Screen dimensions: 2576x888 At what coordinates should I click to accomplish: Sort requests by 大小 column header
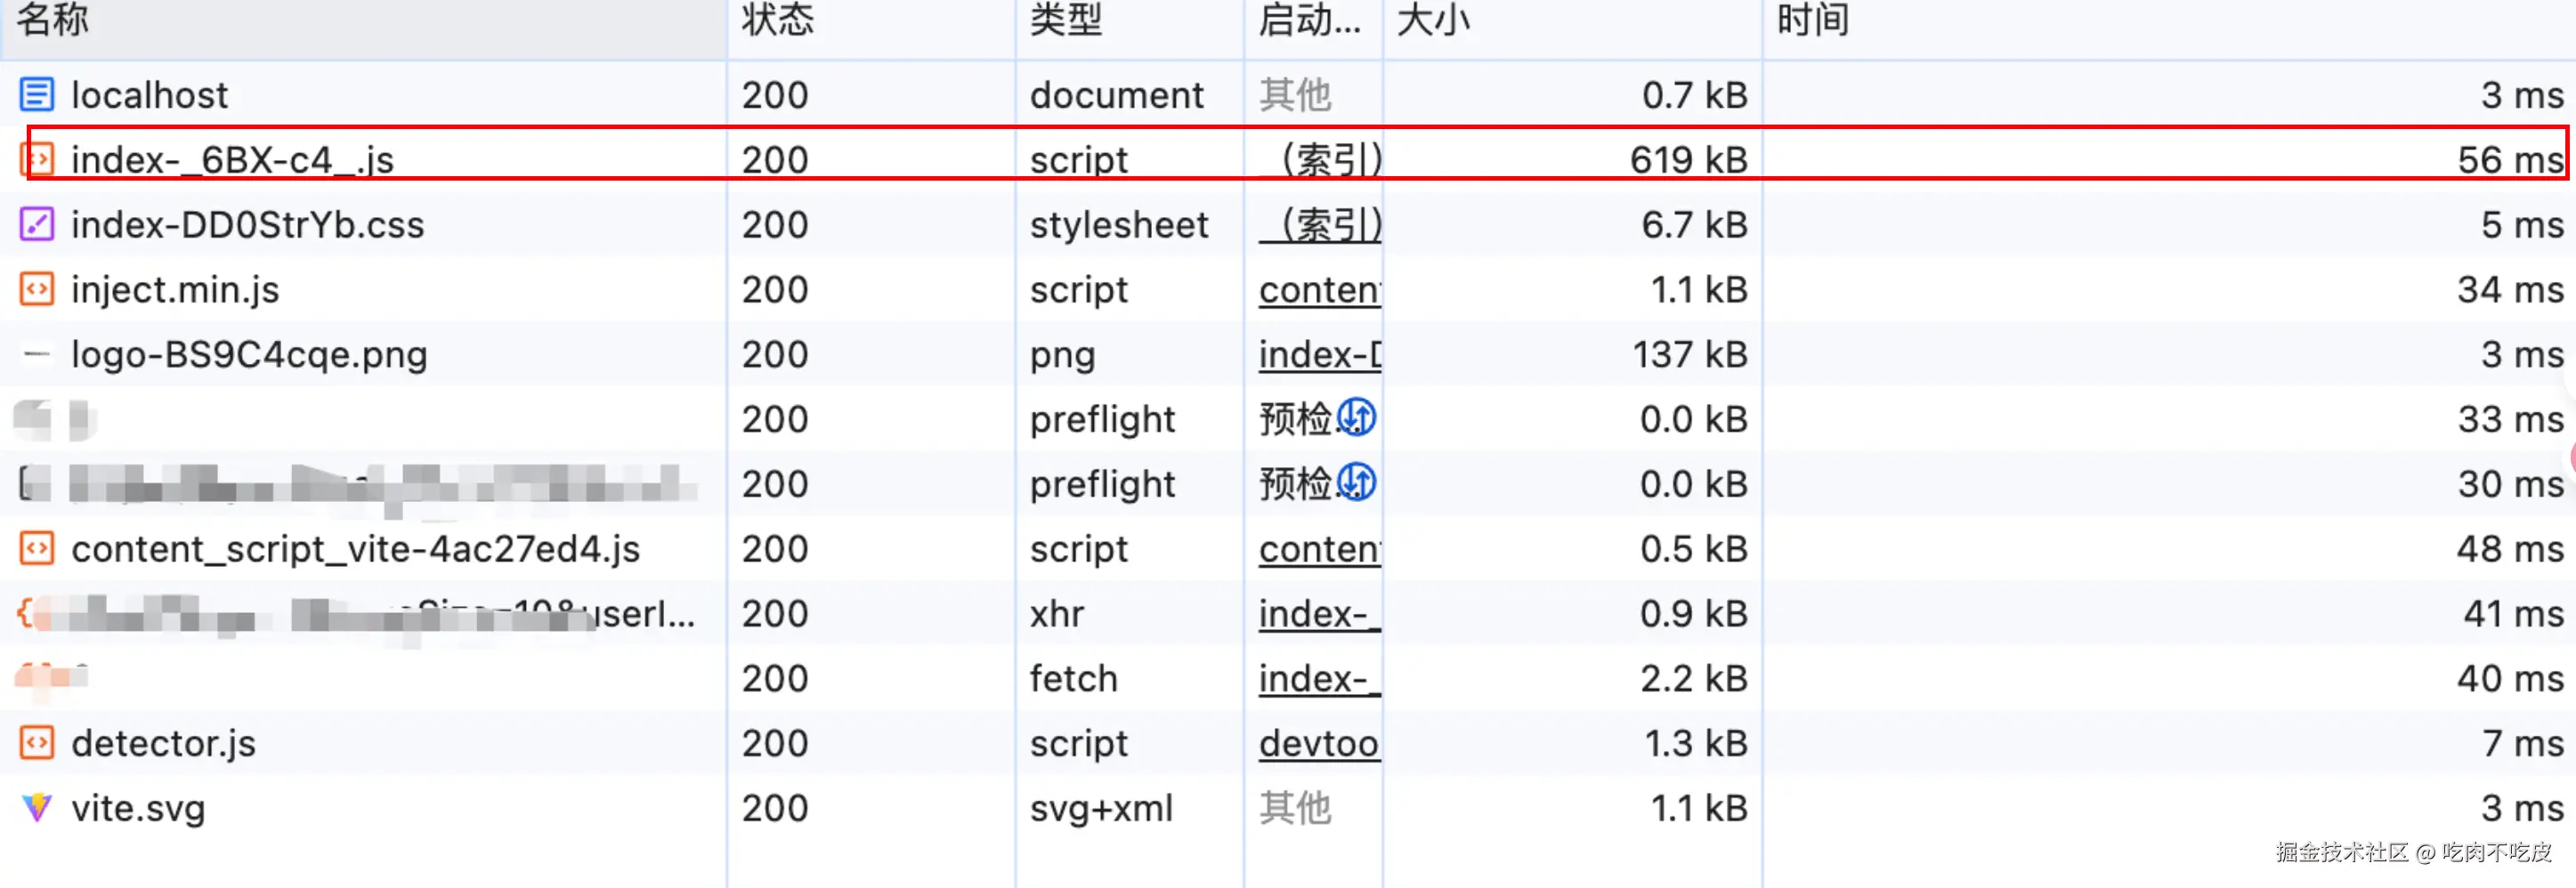(1433, 20)
